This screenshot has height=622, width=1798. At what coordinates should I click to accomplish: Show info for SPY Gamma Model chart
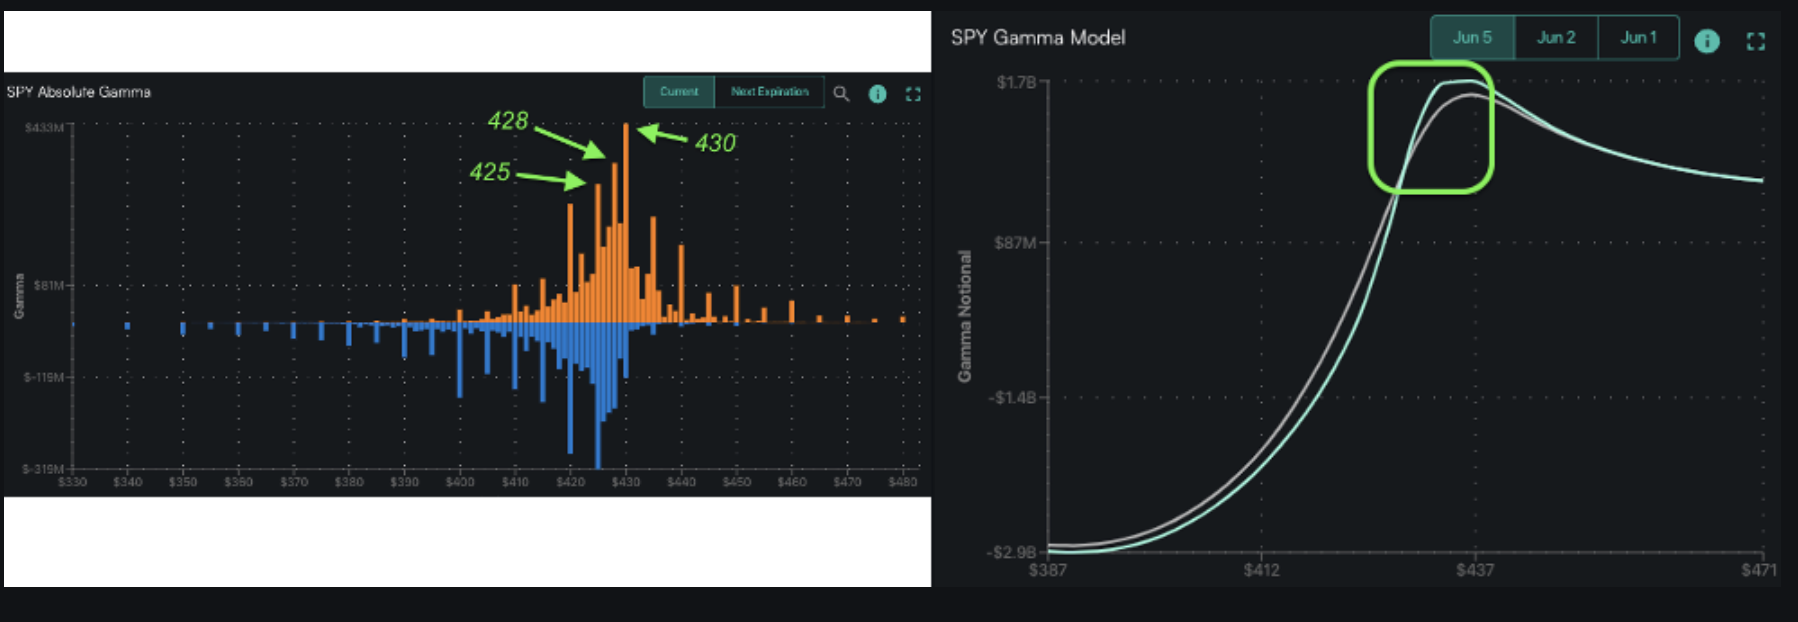coord(1707,41)
